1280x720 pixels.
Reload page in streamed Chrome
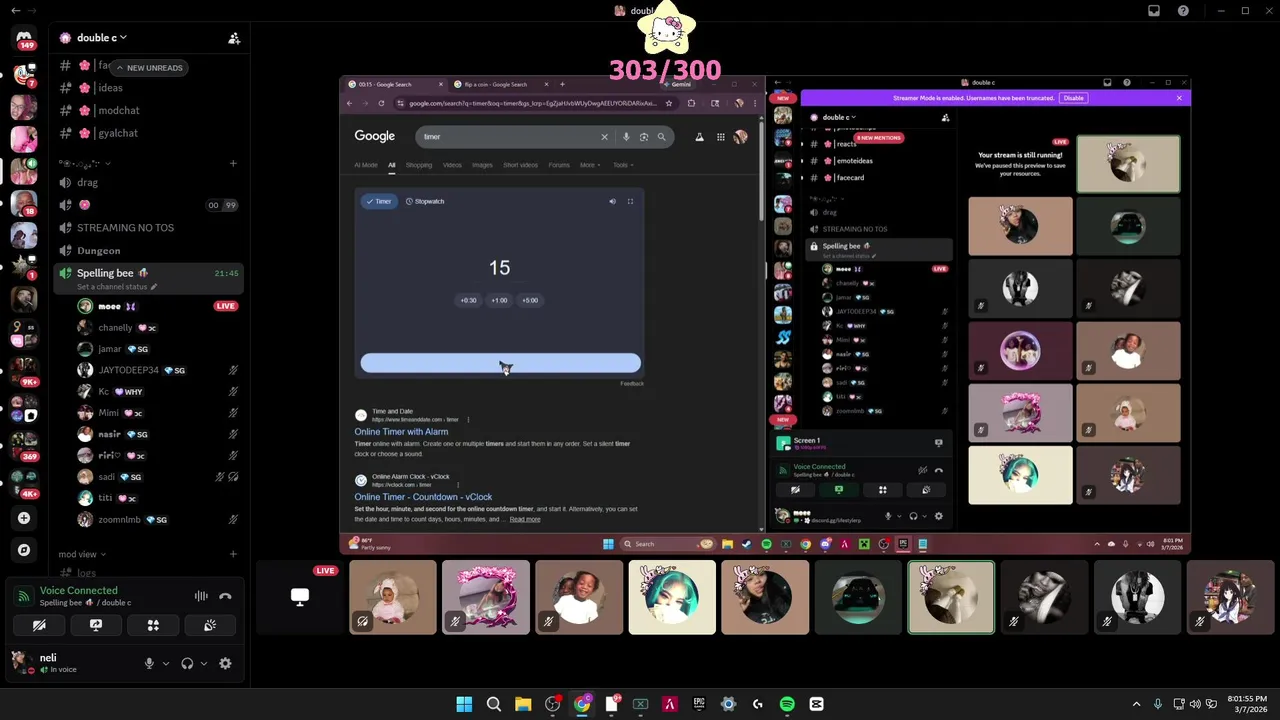coord(381,103)
